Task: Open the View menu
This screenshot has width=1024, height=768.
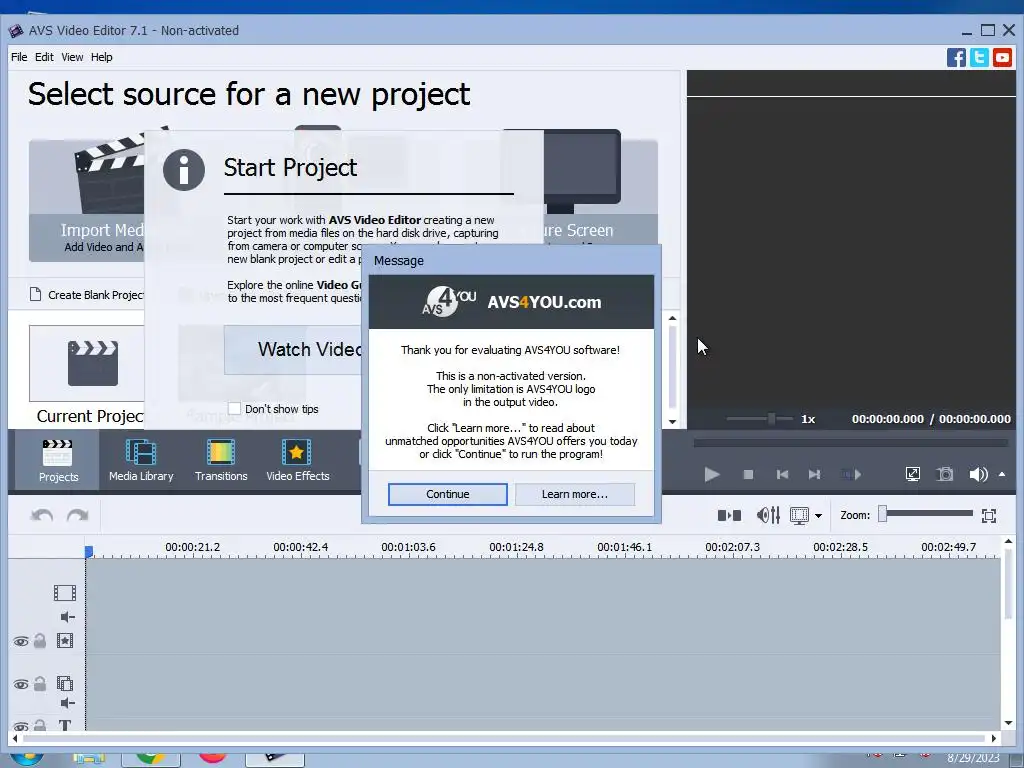Action: [72, 57]
